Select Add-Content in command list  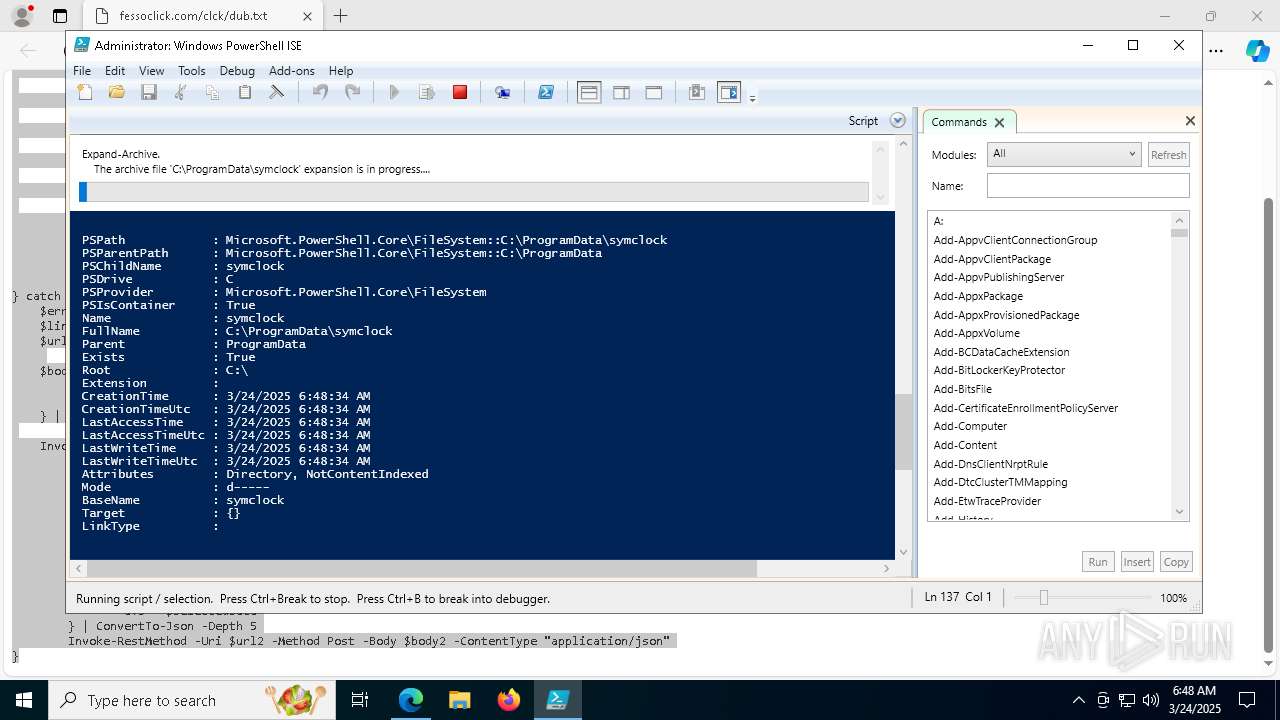tap(965, 445)
